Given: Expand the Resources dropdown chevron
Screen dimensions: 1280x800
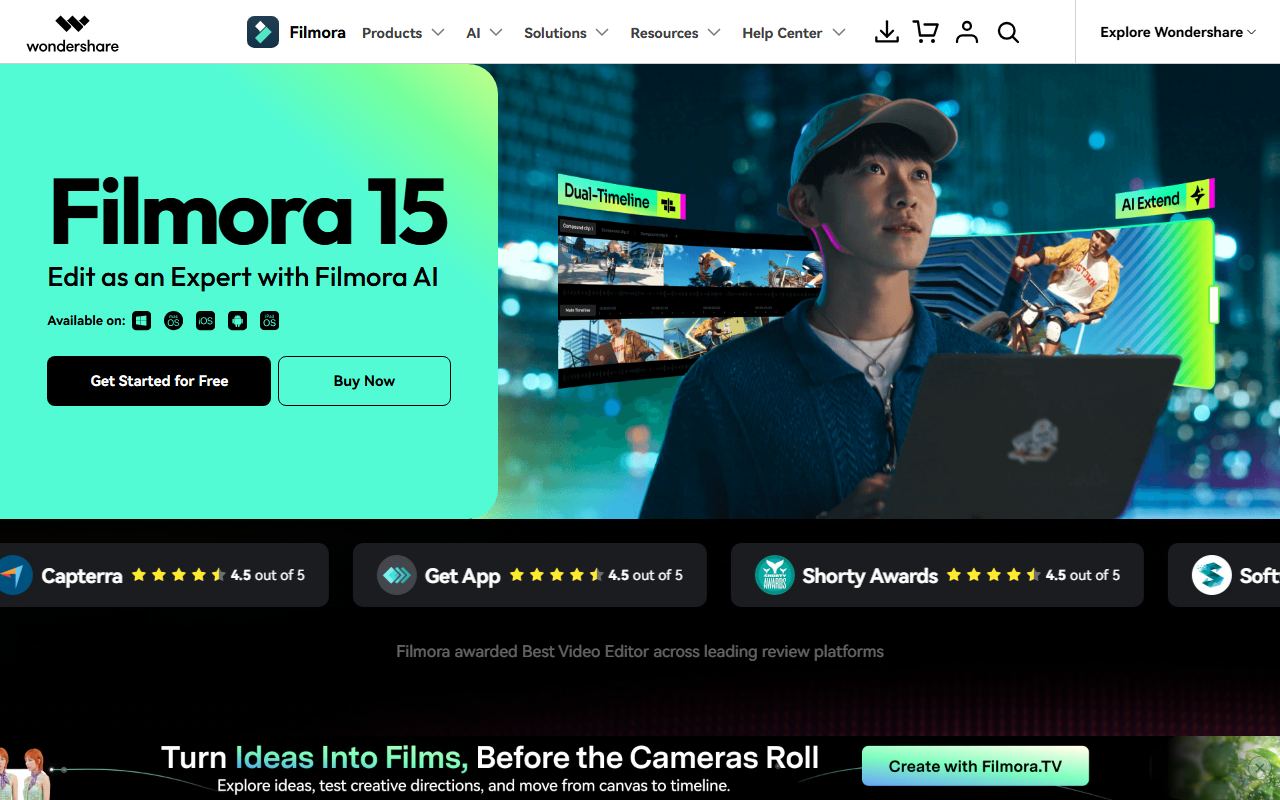Looking at the screenshot, I should tap(714, 33).
